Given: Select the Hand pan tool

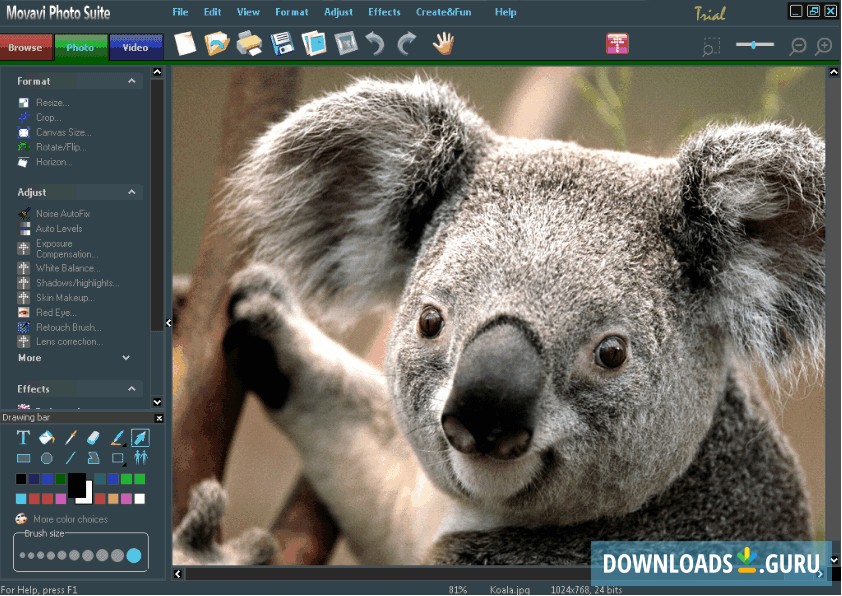Looking at the screenshot, I should click(x=443, y=43).
